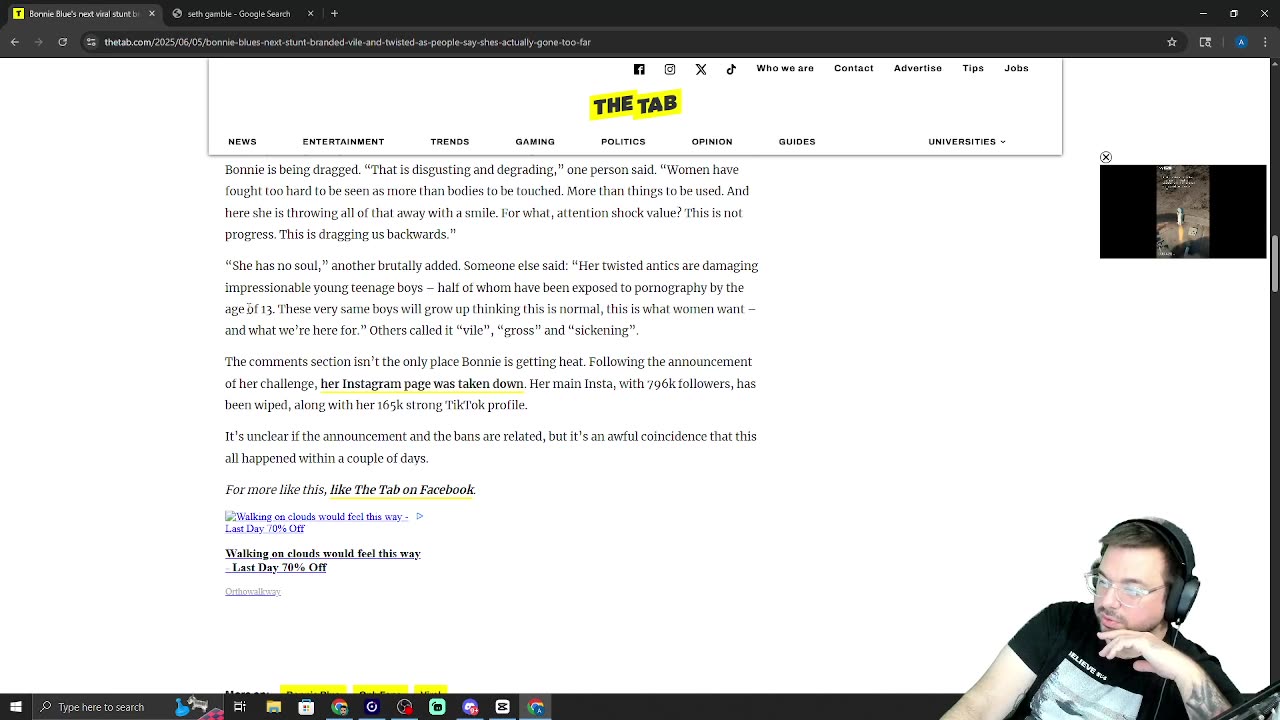The height and width of the screenshot is (720, 1280).
Task: View site information icon in address bar
Action: click(91, 42)
